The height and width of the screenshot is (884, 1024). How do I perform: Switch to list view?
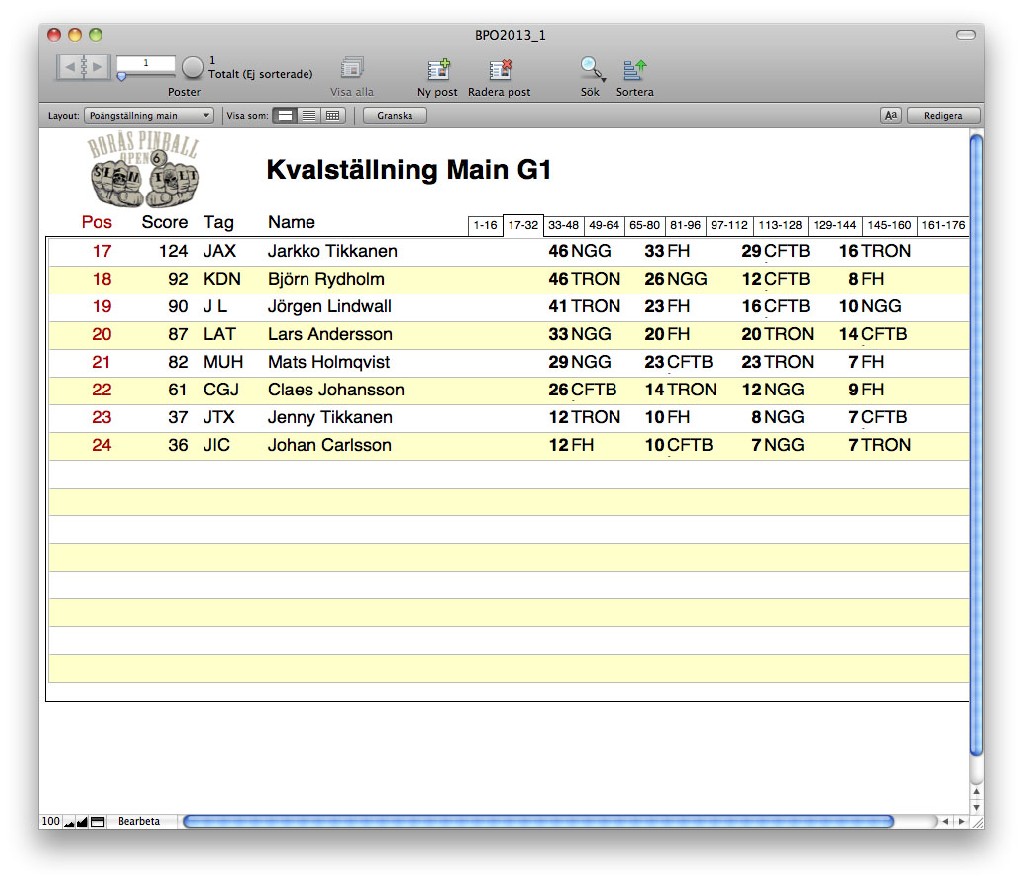pyautogui.click(x=309, y=116)
